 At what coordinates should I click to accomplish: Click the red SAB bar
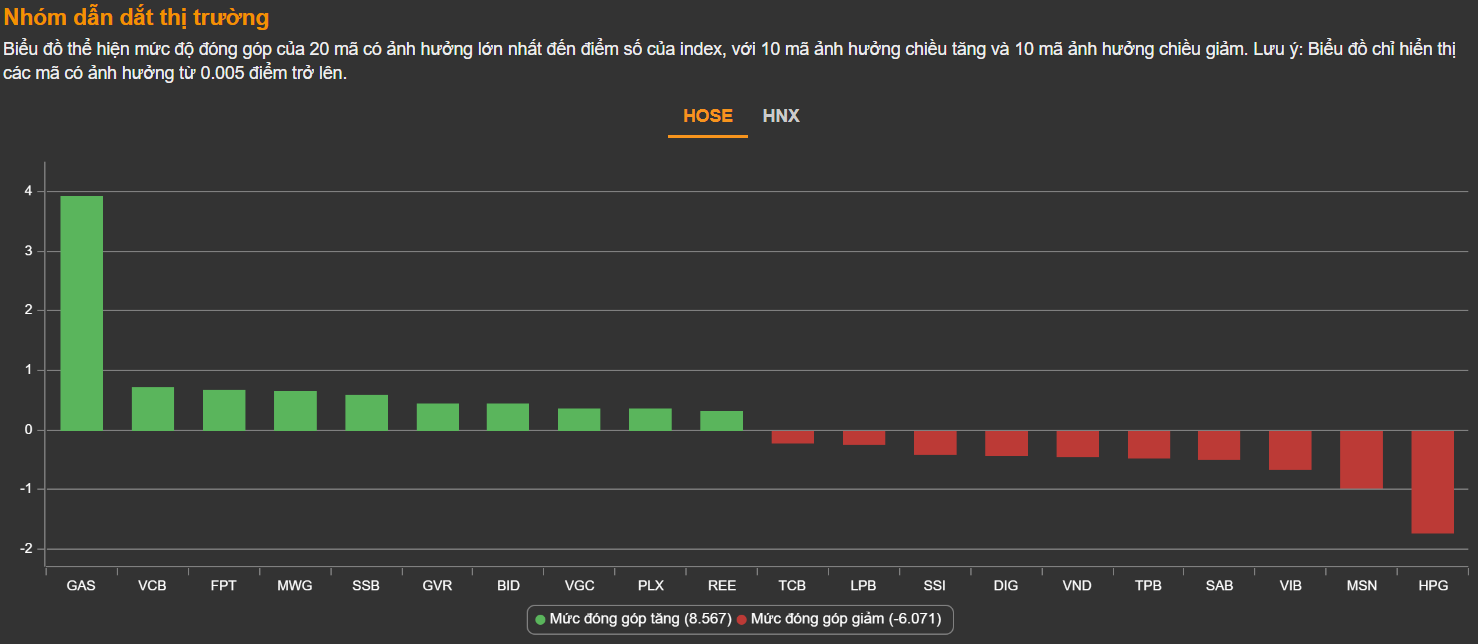(1219, 445)
